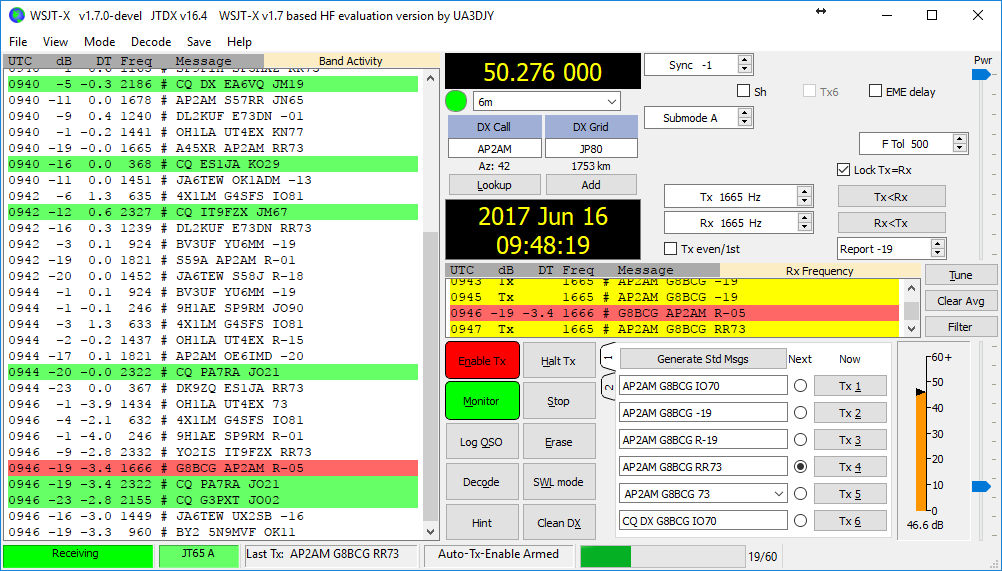1002x571 pixels.
Task: Click Halt Tx button
Action: (559, 360)
